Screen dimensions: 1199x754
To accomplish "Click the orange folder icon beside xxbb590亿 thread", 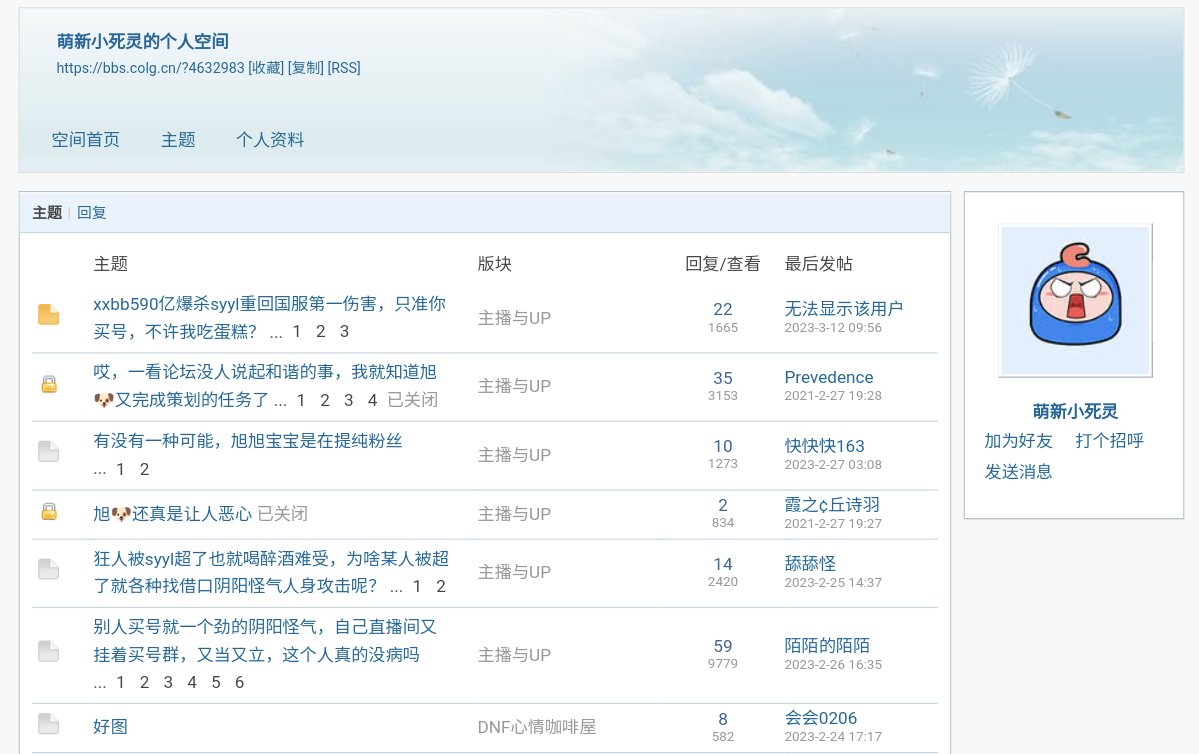I will point(48,314).
